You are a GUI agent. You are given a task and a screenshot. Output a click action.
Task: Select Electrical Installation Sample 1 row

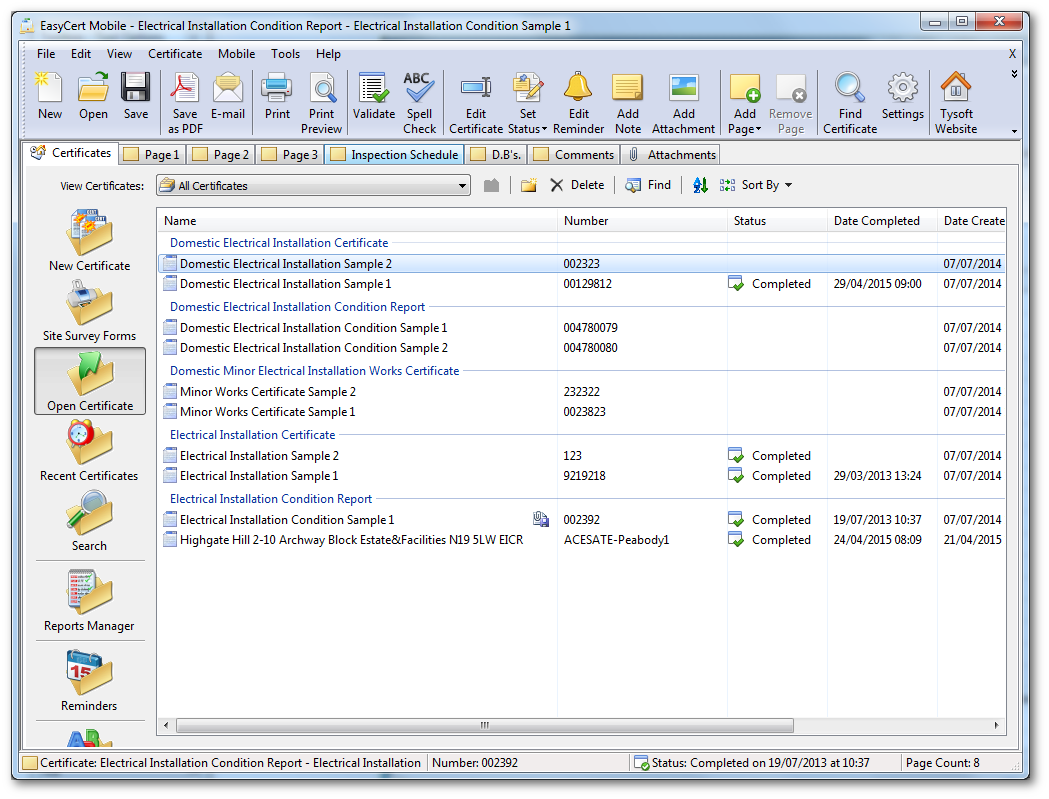[581, 476]
